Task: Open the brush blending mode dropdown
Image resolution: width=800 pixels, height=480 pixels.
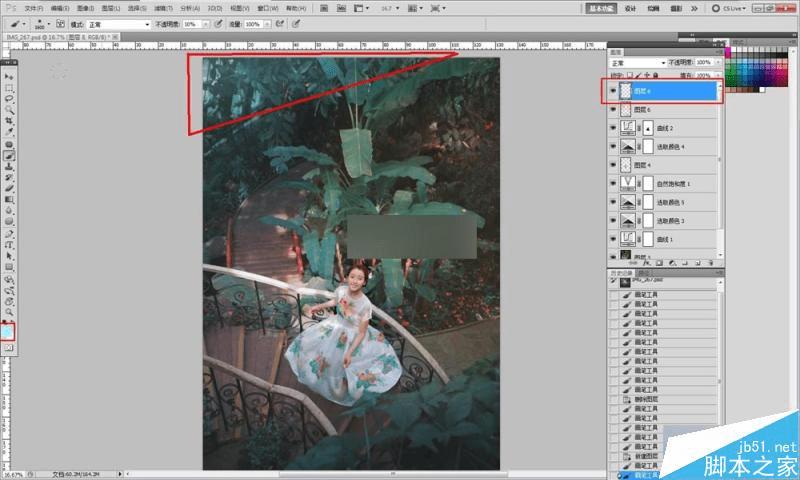Action: [x=118, y=23]
